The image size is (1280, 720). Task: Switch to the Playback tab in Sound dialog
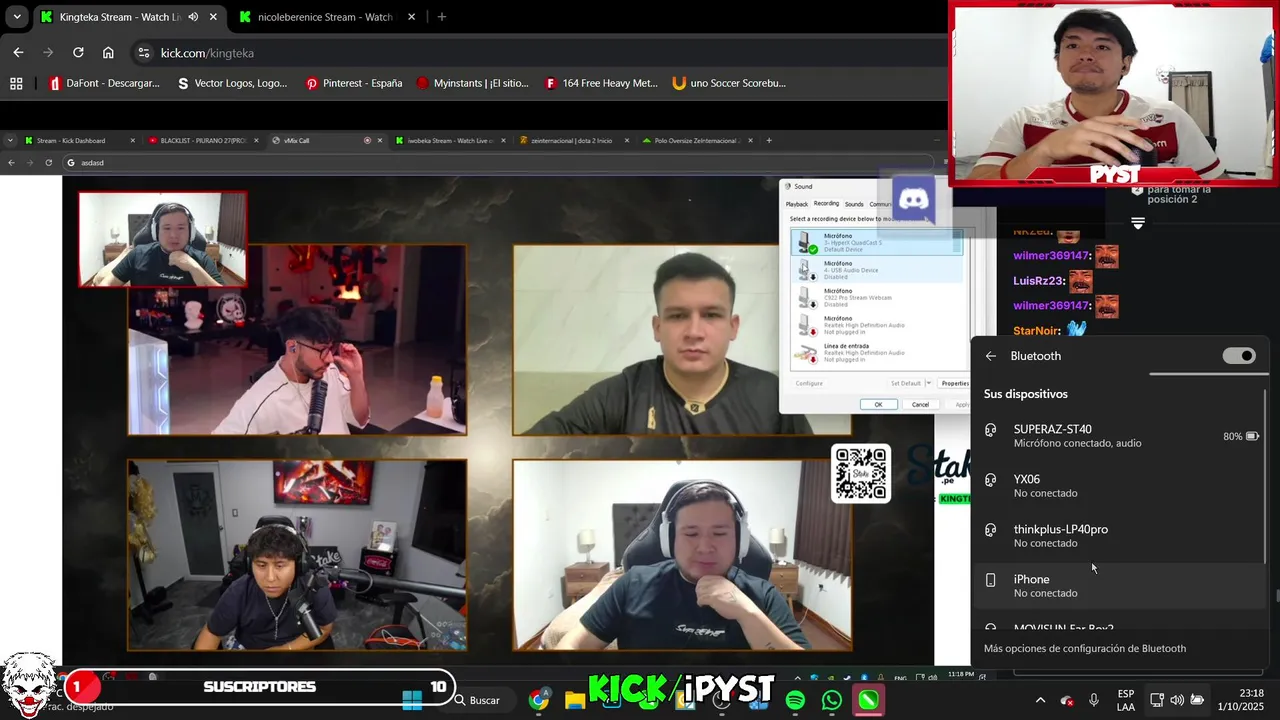click(797, 204)
